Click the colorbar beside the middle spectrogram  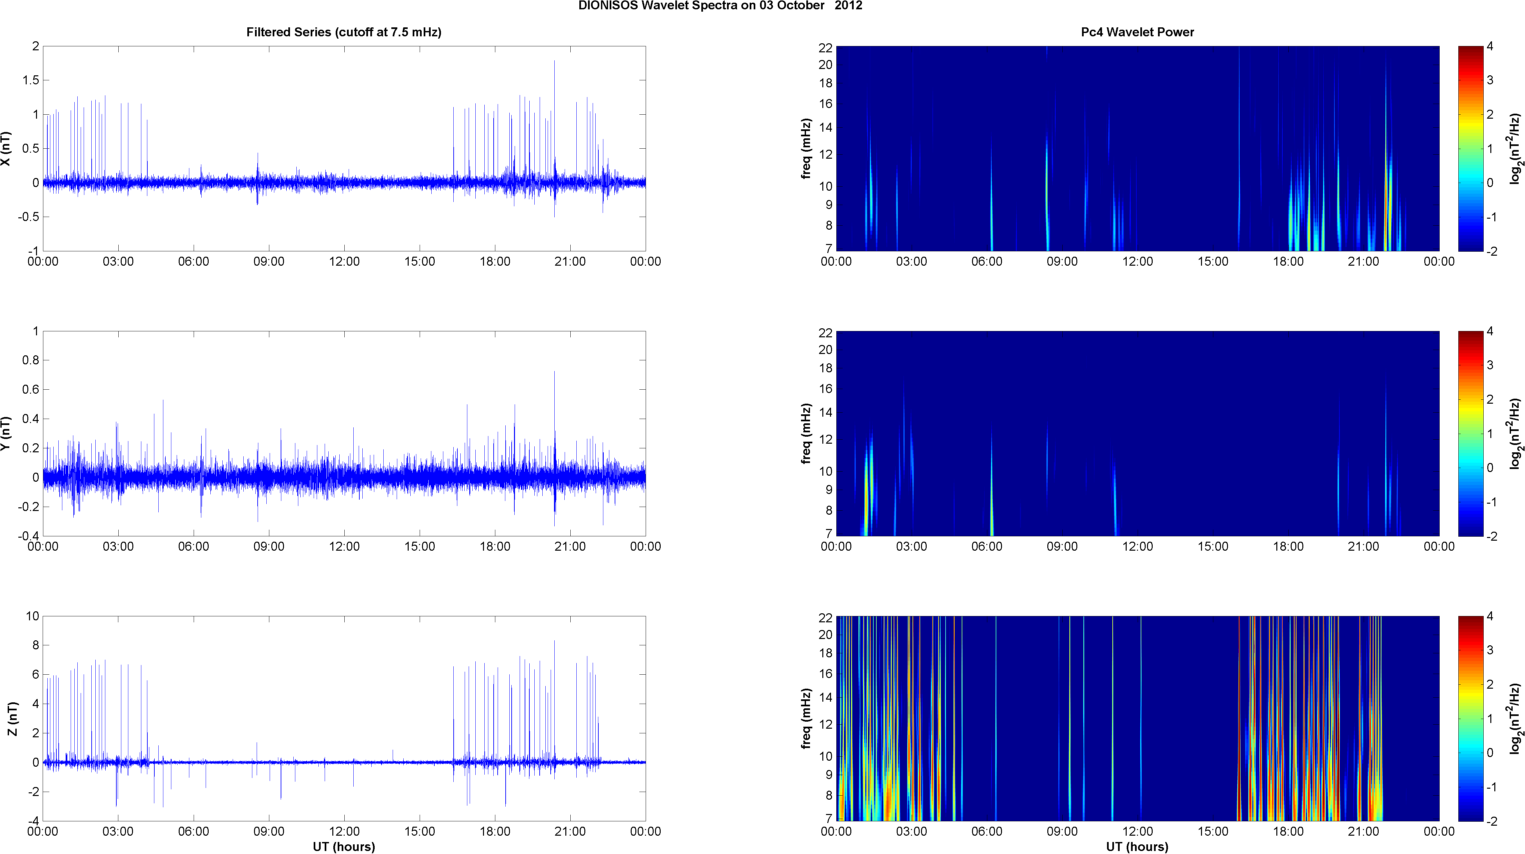pyautogui.click(x=1470, y=434)
